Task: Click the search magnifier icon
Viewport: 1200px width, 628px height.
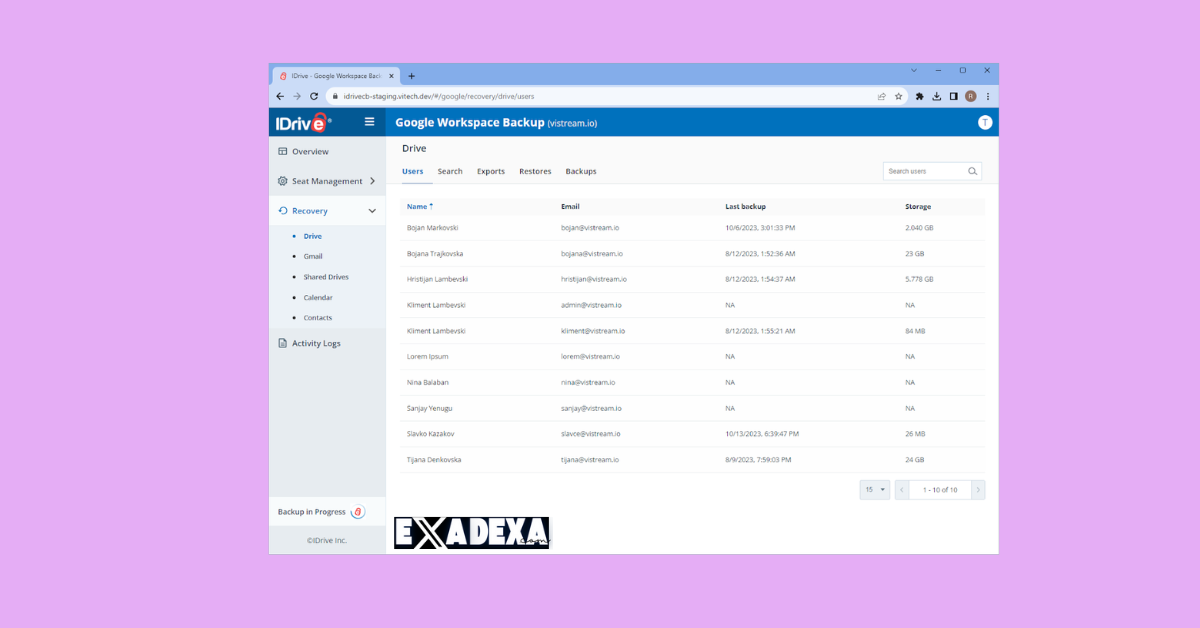Action: coord(972,171)
